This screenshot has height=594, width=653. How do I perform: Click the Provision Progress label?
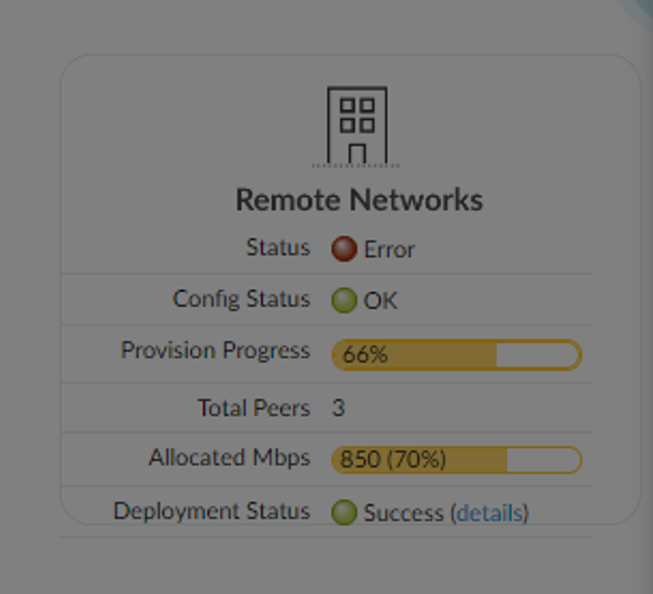click(x=215, y=351)
